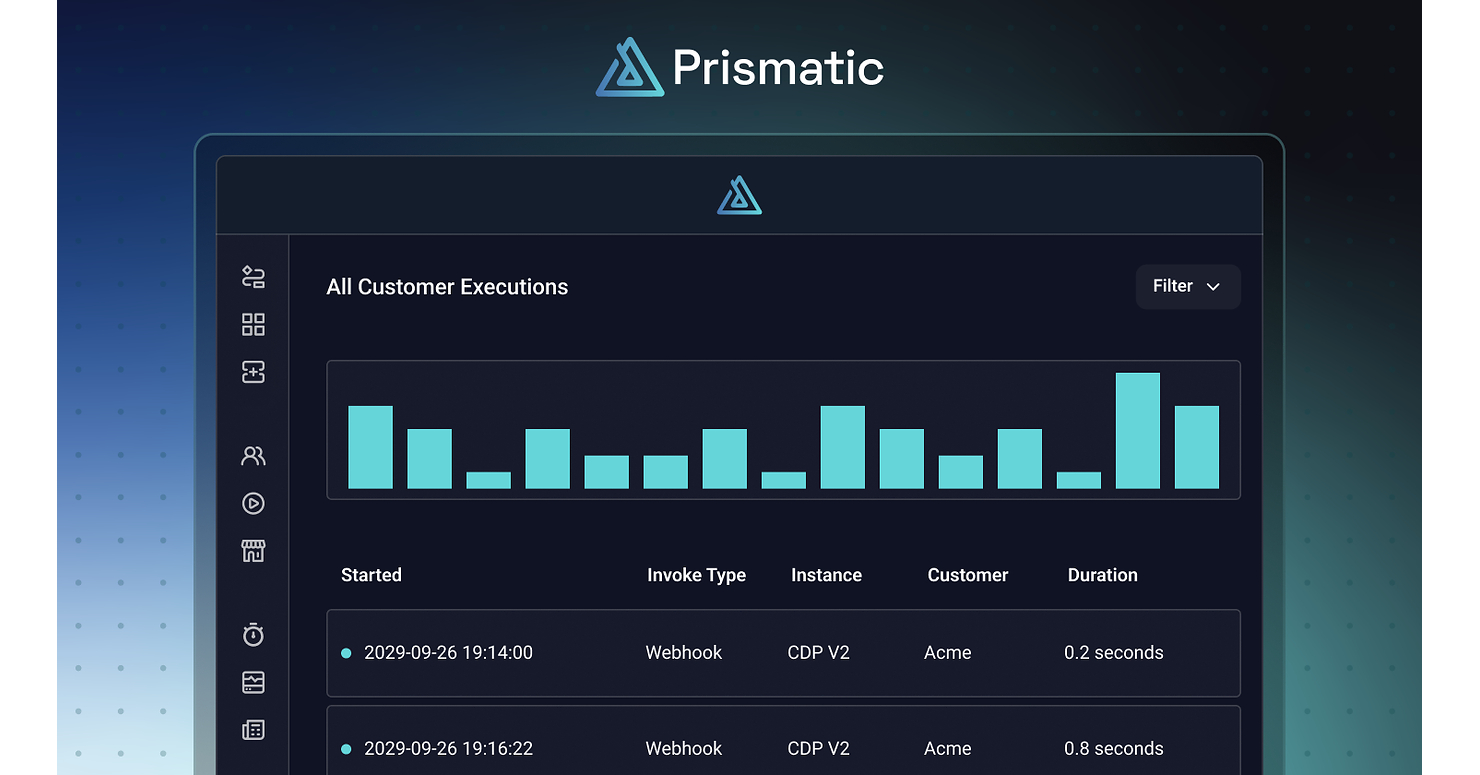Click the Duration column header
This screenshot has height=775, width=1480.
click(1103, 575)
